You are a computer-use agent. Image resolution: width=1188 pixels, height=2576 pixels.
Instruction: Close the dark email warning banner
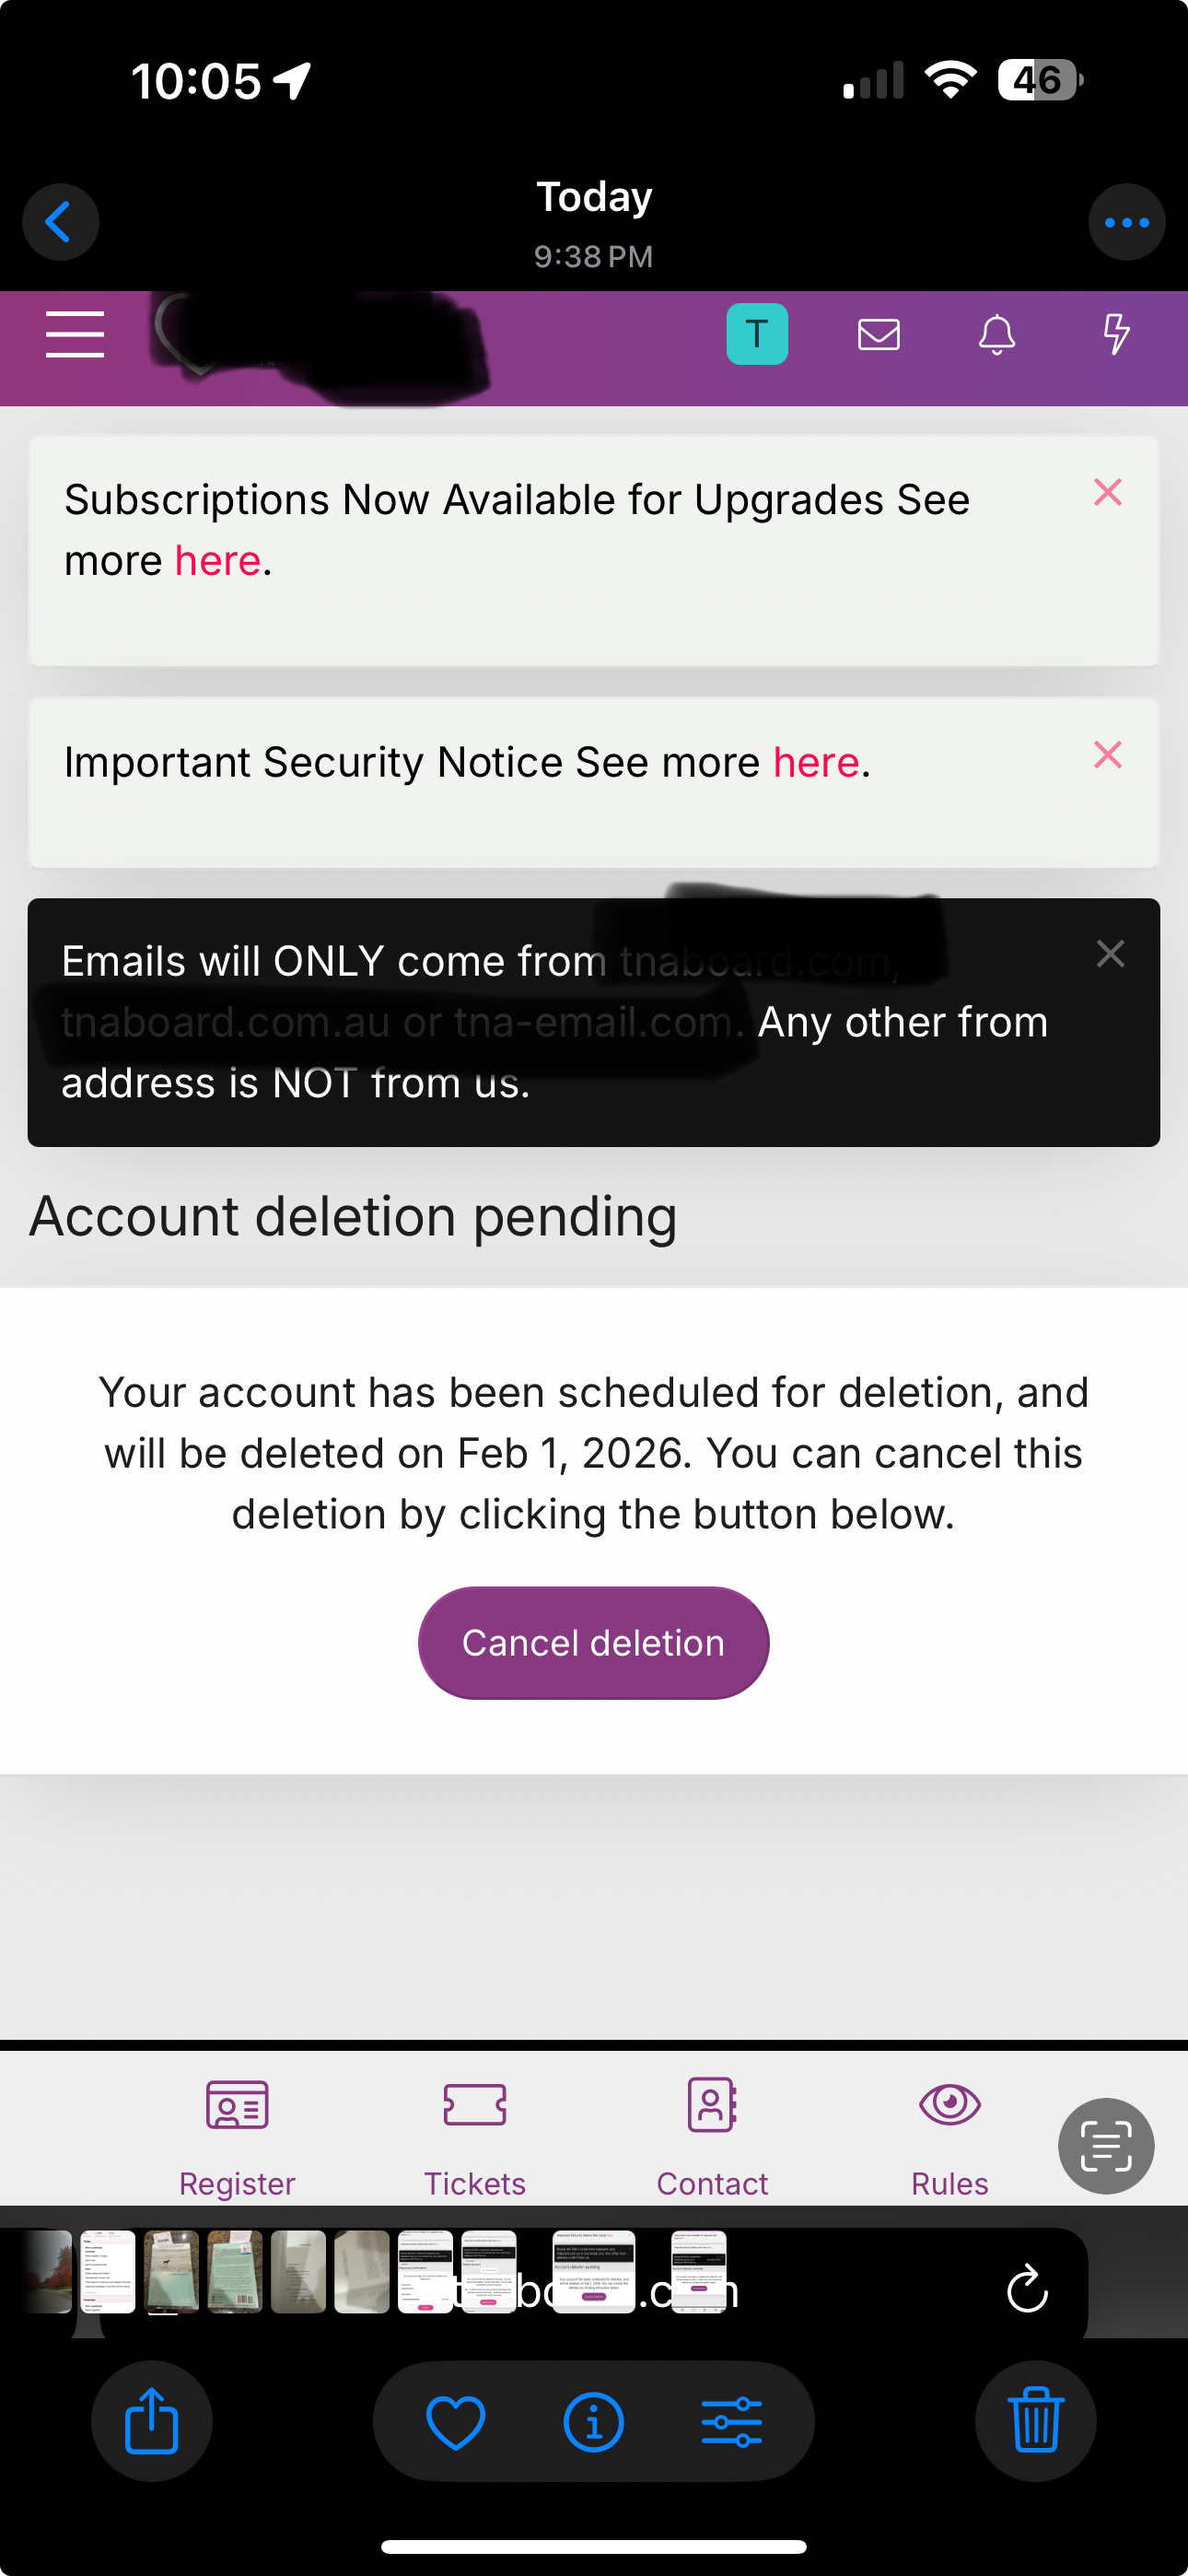click(x=1110, y=954)
